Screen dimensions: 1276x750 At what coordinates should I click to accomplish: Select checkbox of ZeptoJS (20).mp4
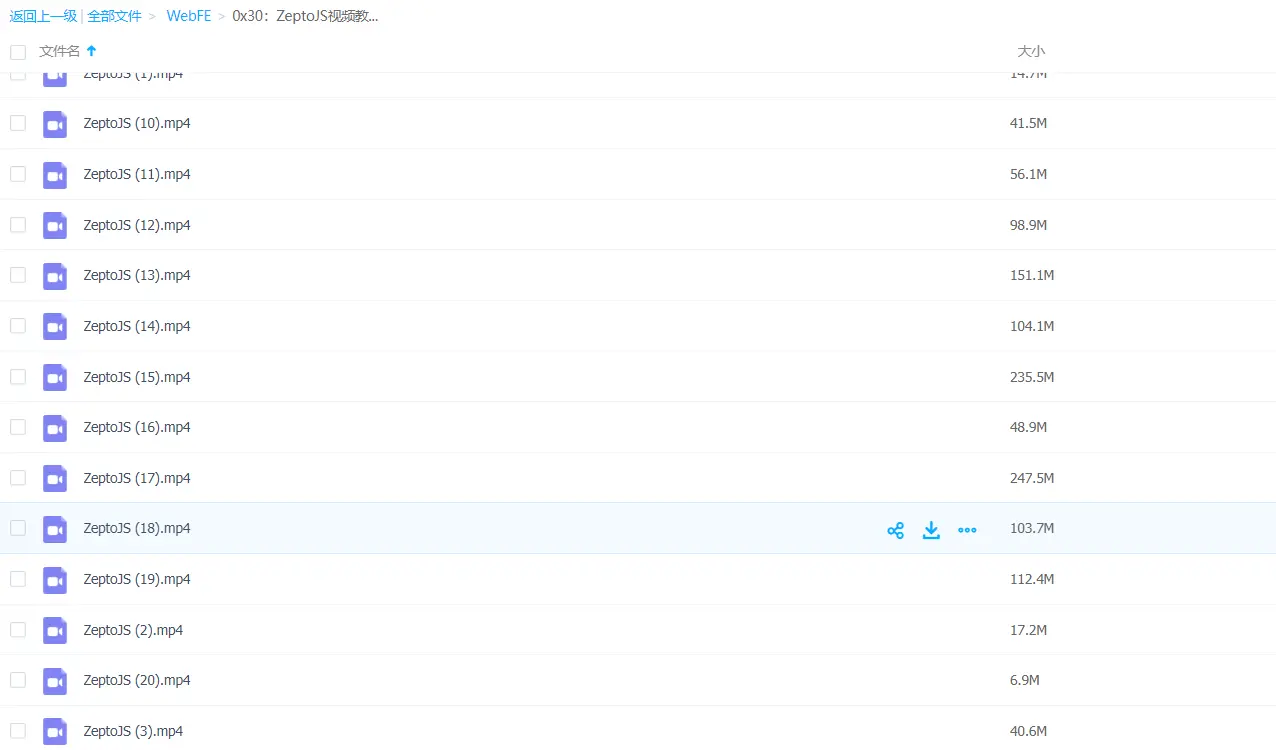pyautogui.click(x=18, y=680)
